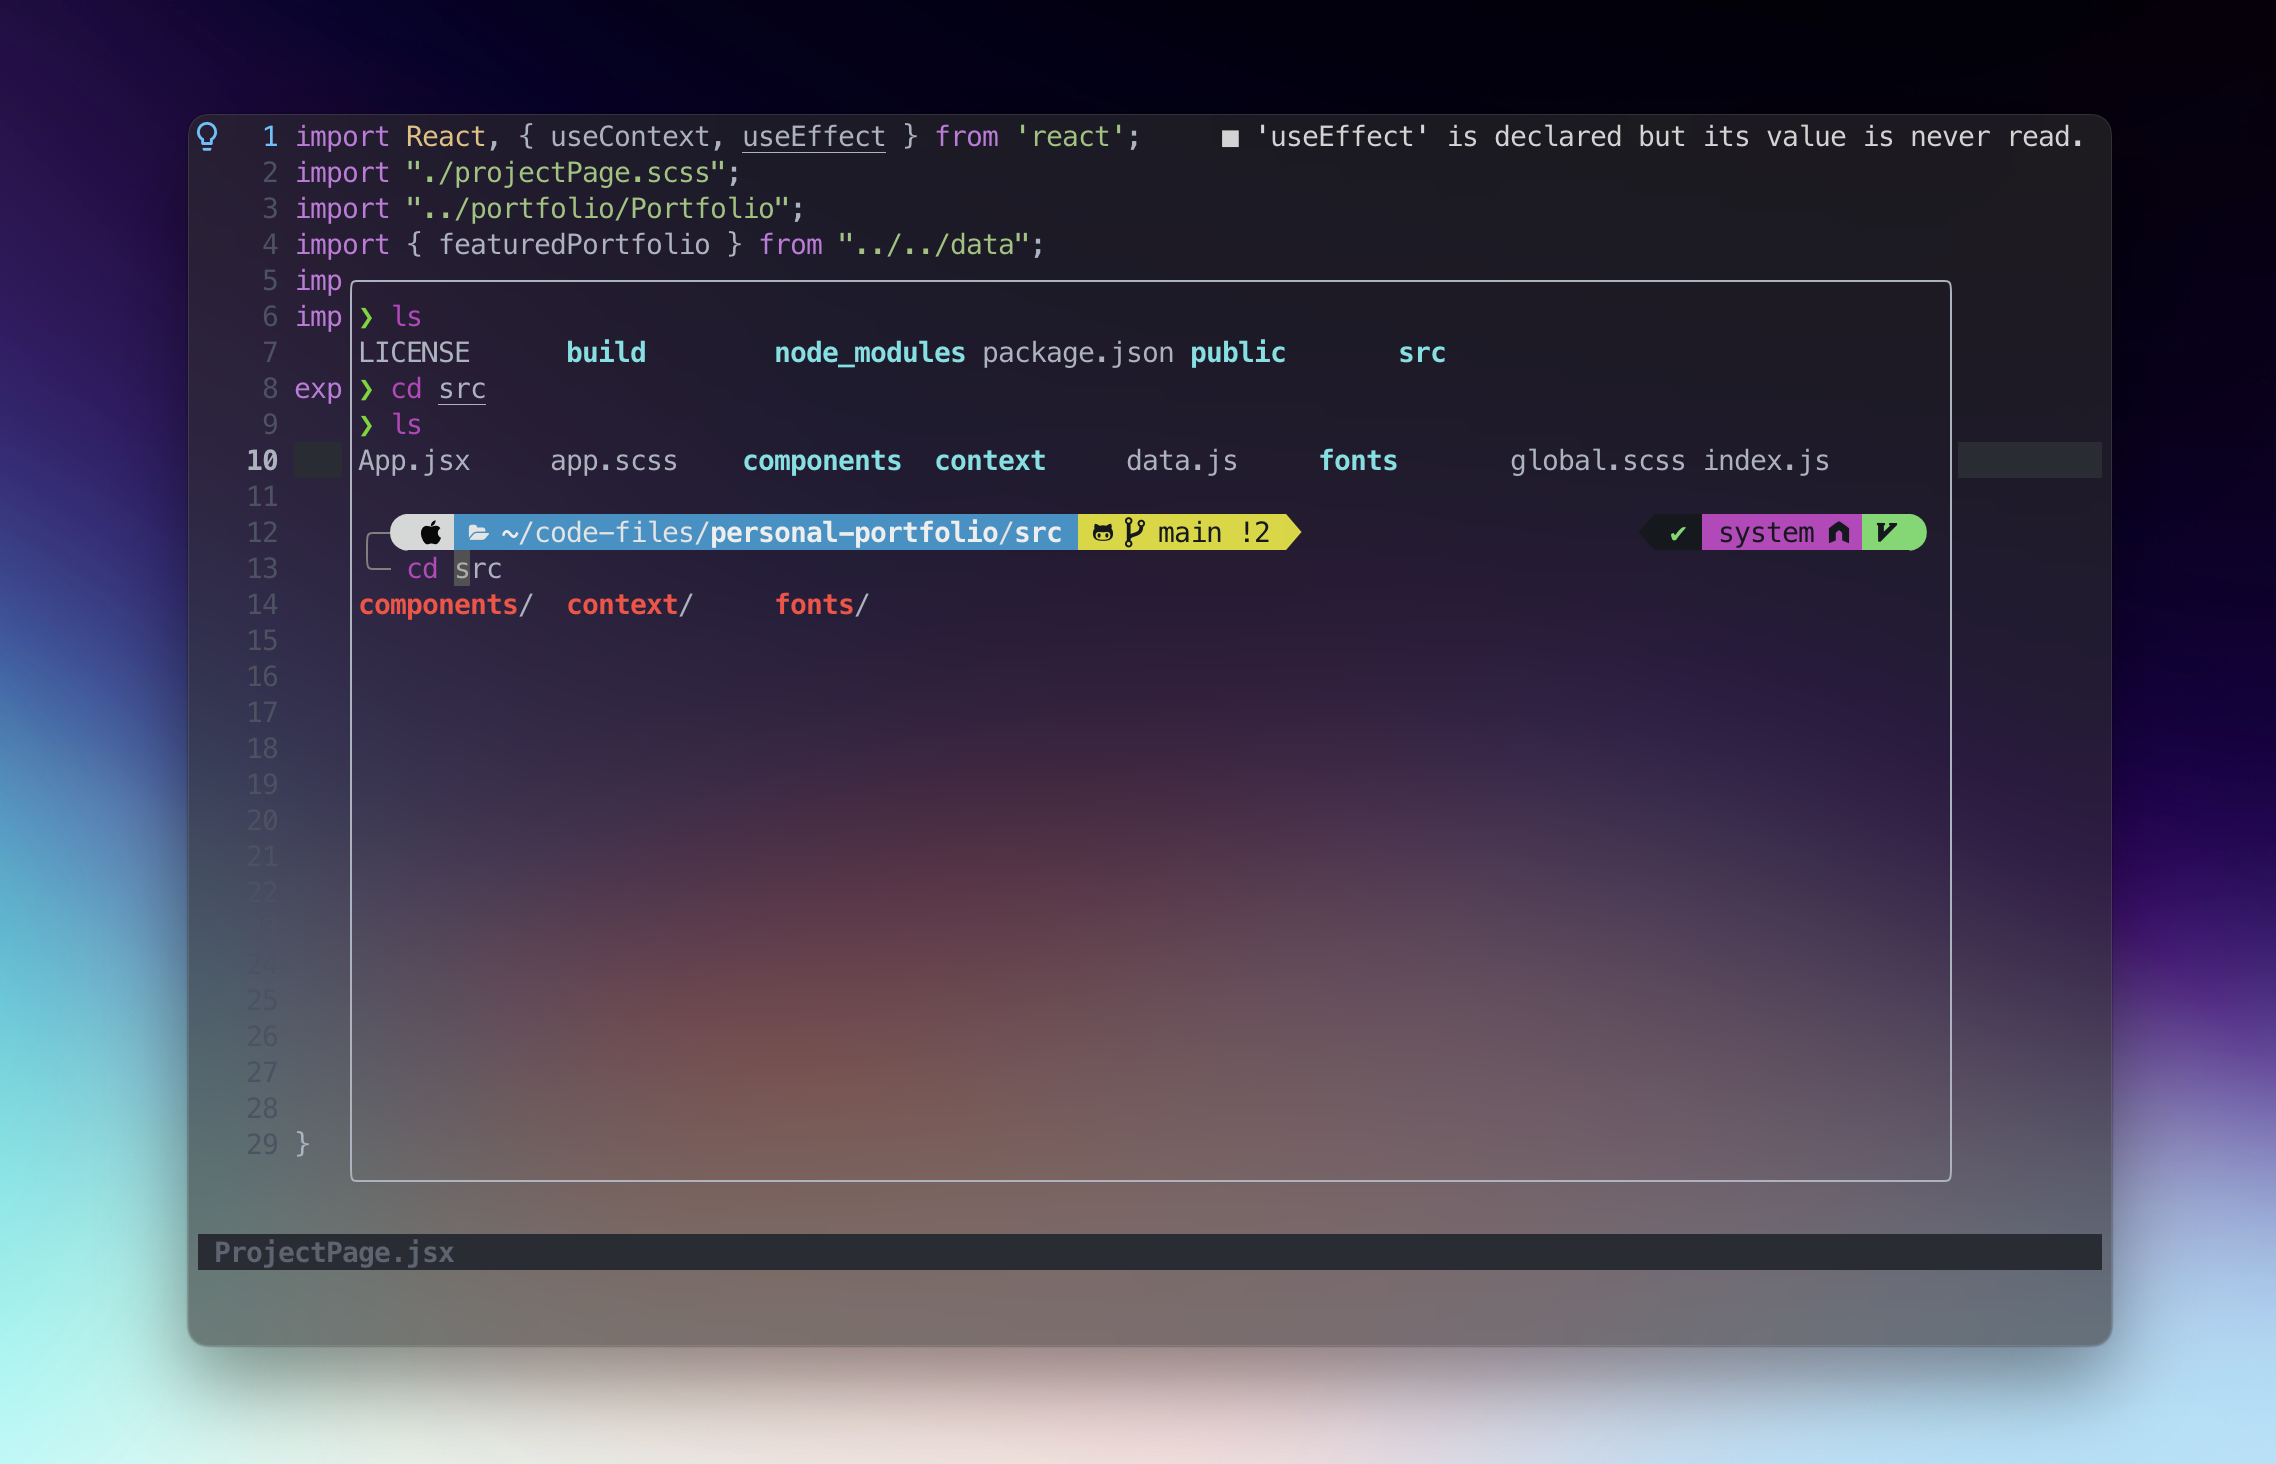Click the 'useEffect' never read warning text
Viewport: 2276px width, 1464px height.
(x=1669, y=137)
